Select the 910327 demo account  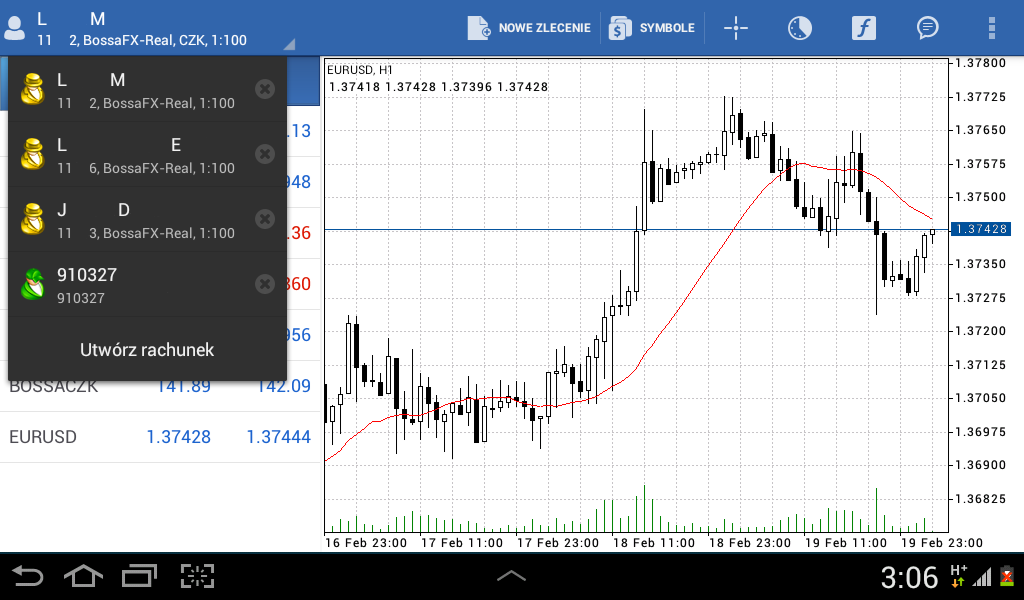click(147, 285)
